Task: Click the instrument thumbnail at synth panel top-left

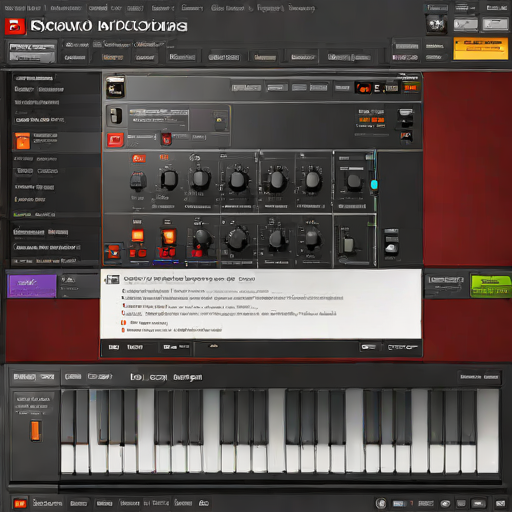Action: 115,87
